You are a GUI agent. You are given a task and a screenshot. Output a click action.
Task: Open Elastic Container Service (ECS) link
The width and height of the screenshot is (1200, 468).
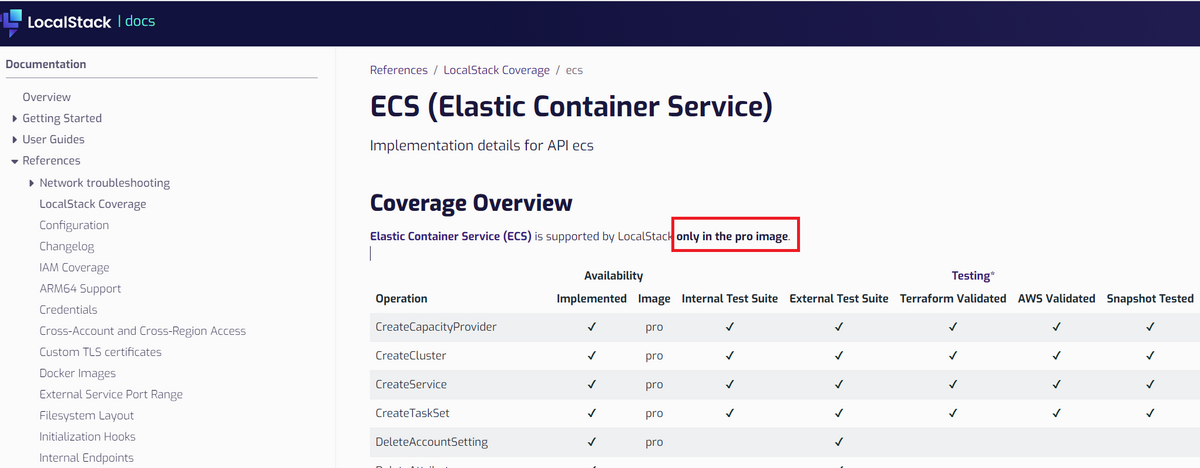pos(450,236)
